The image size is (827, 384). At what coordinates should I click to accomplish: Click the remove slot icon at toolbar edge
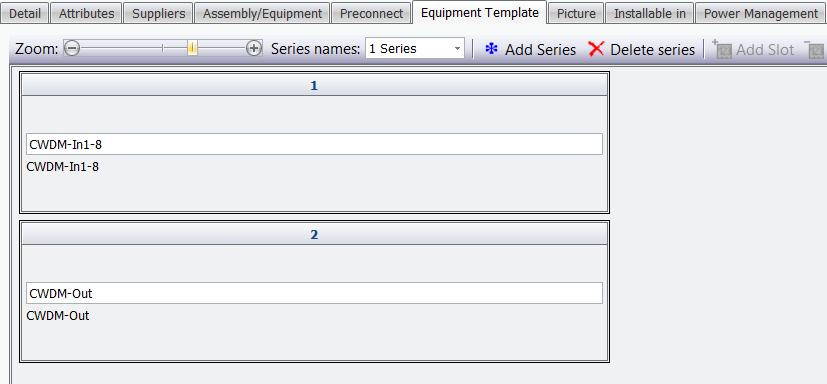point(815,49)
